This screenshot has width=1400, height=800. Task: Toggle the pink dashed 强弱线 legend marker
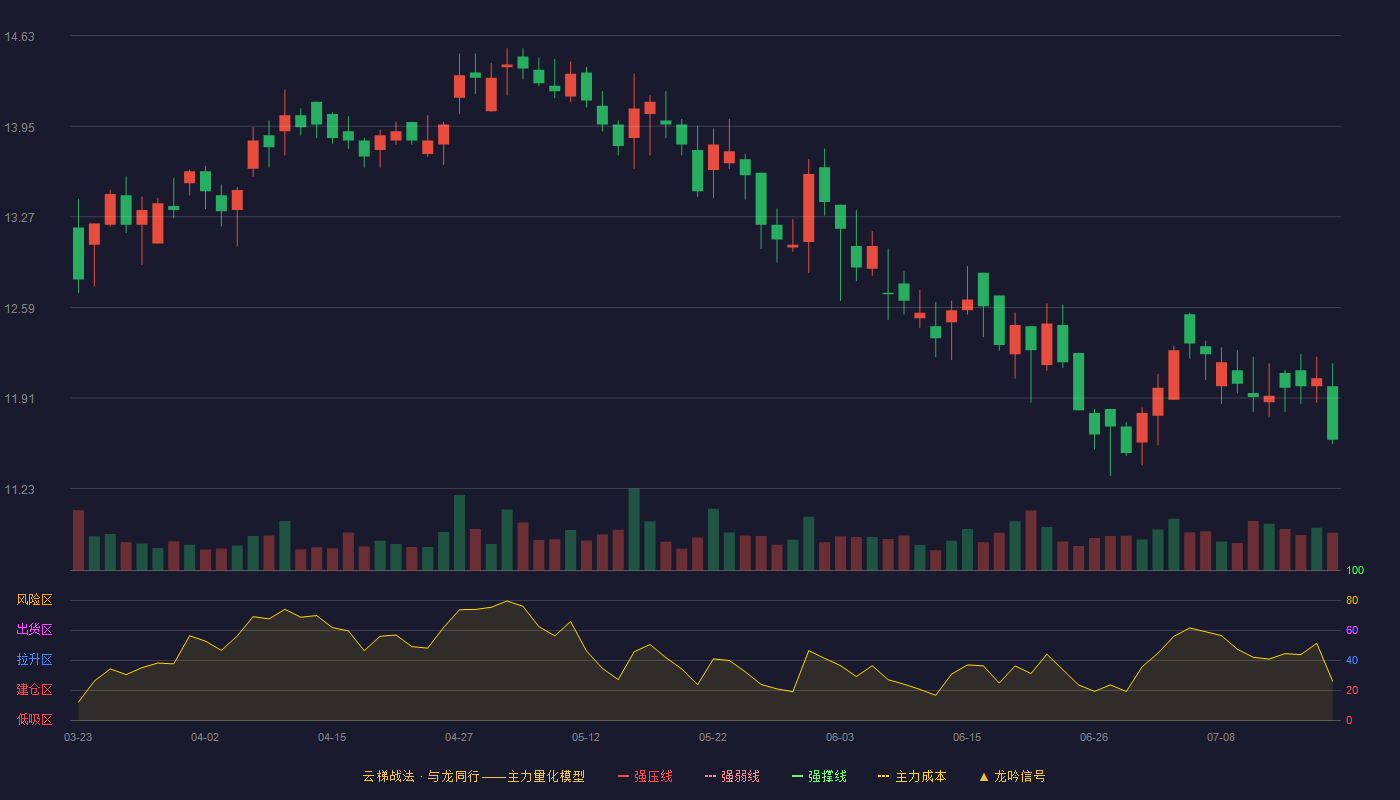pos(711,776)
